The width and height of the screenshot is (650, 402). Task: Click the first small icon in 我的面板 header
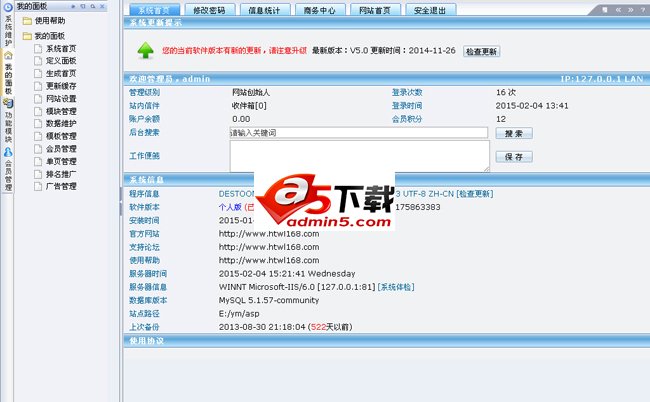click(x=73, y=6)
